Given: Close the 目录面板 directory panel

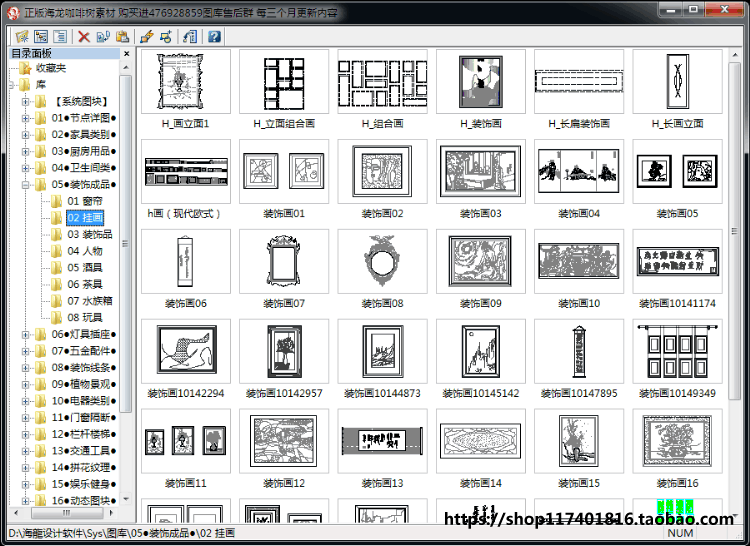Looking at the screenshot, I should [127, 54].
